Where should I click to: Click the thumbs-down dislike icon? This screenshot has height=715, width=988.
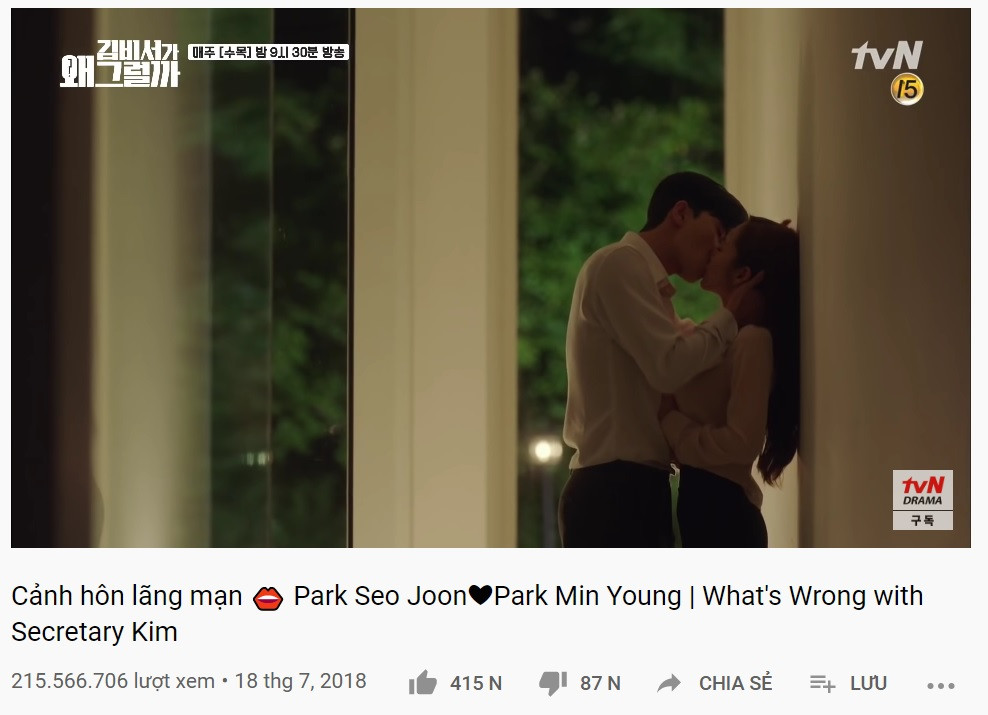[x=553, y=683]
